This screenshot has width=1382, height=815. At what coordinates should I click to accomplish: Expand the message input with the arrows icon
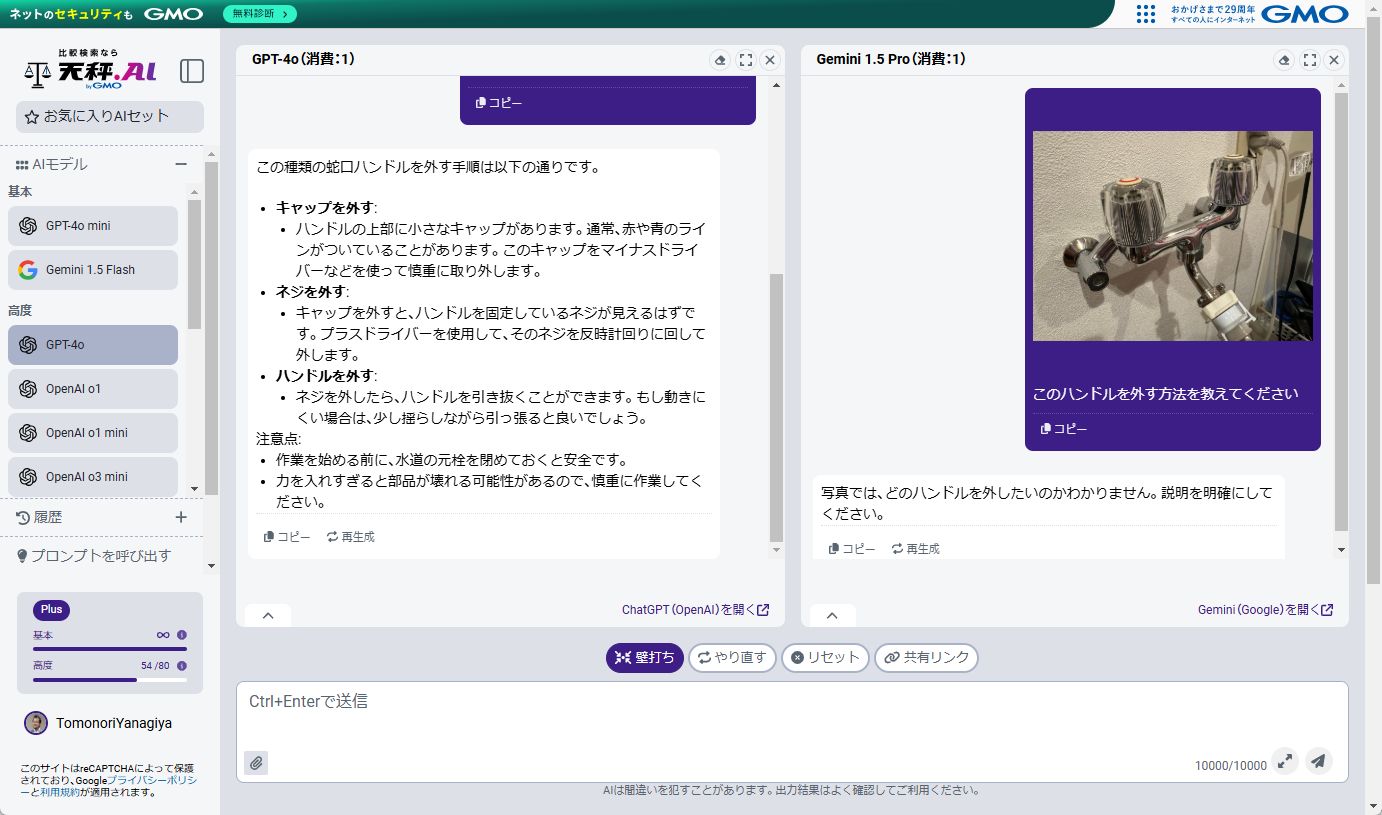pos(1285,761)
